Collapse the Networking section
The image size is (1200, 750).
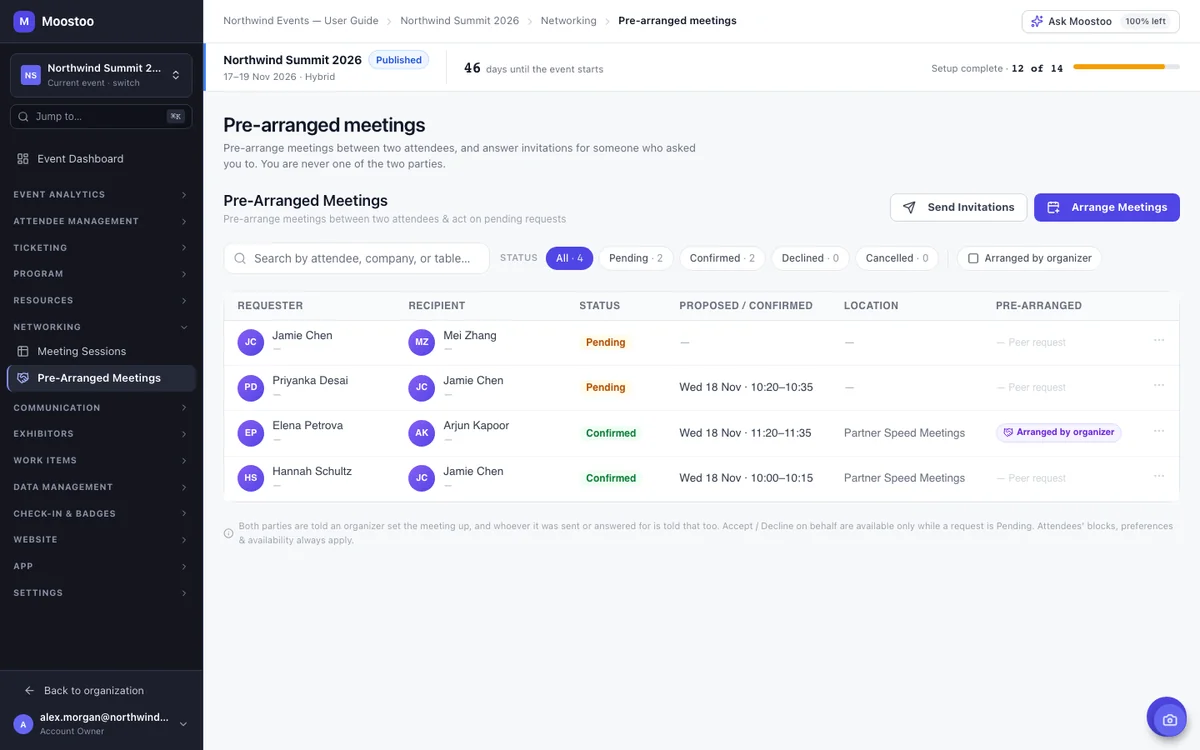click(101, 327)
